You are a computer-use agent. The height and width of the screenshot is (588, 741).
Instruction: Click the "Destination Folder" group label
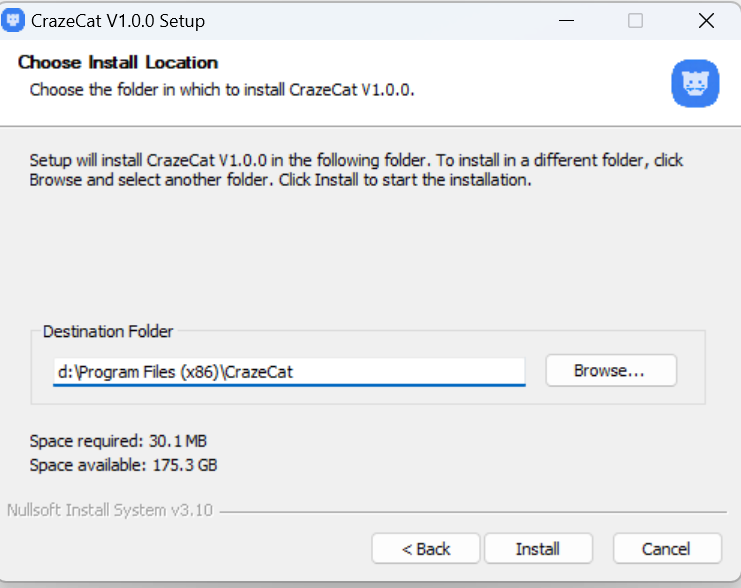(x=108, y=331)
